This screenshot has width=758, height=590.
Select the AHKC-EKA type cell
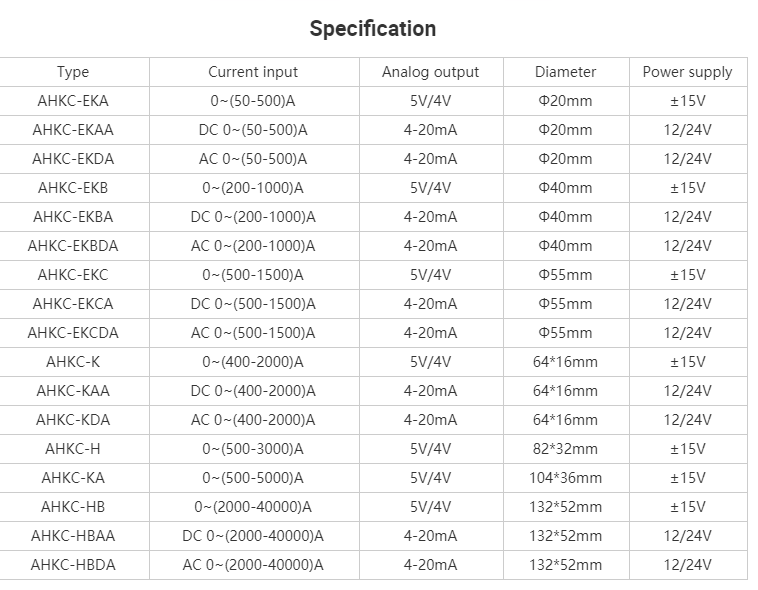pos(73,101)
